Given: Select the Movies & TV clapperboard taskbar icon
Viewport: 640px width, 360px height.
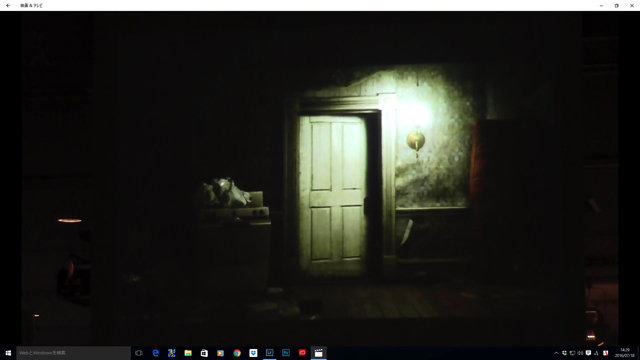Looking at the screenshot, I should pos(318,353).
